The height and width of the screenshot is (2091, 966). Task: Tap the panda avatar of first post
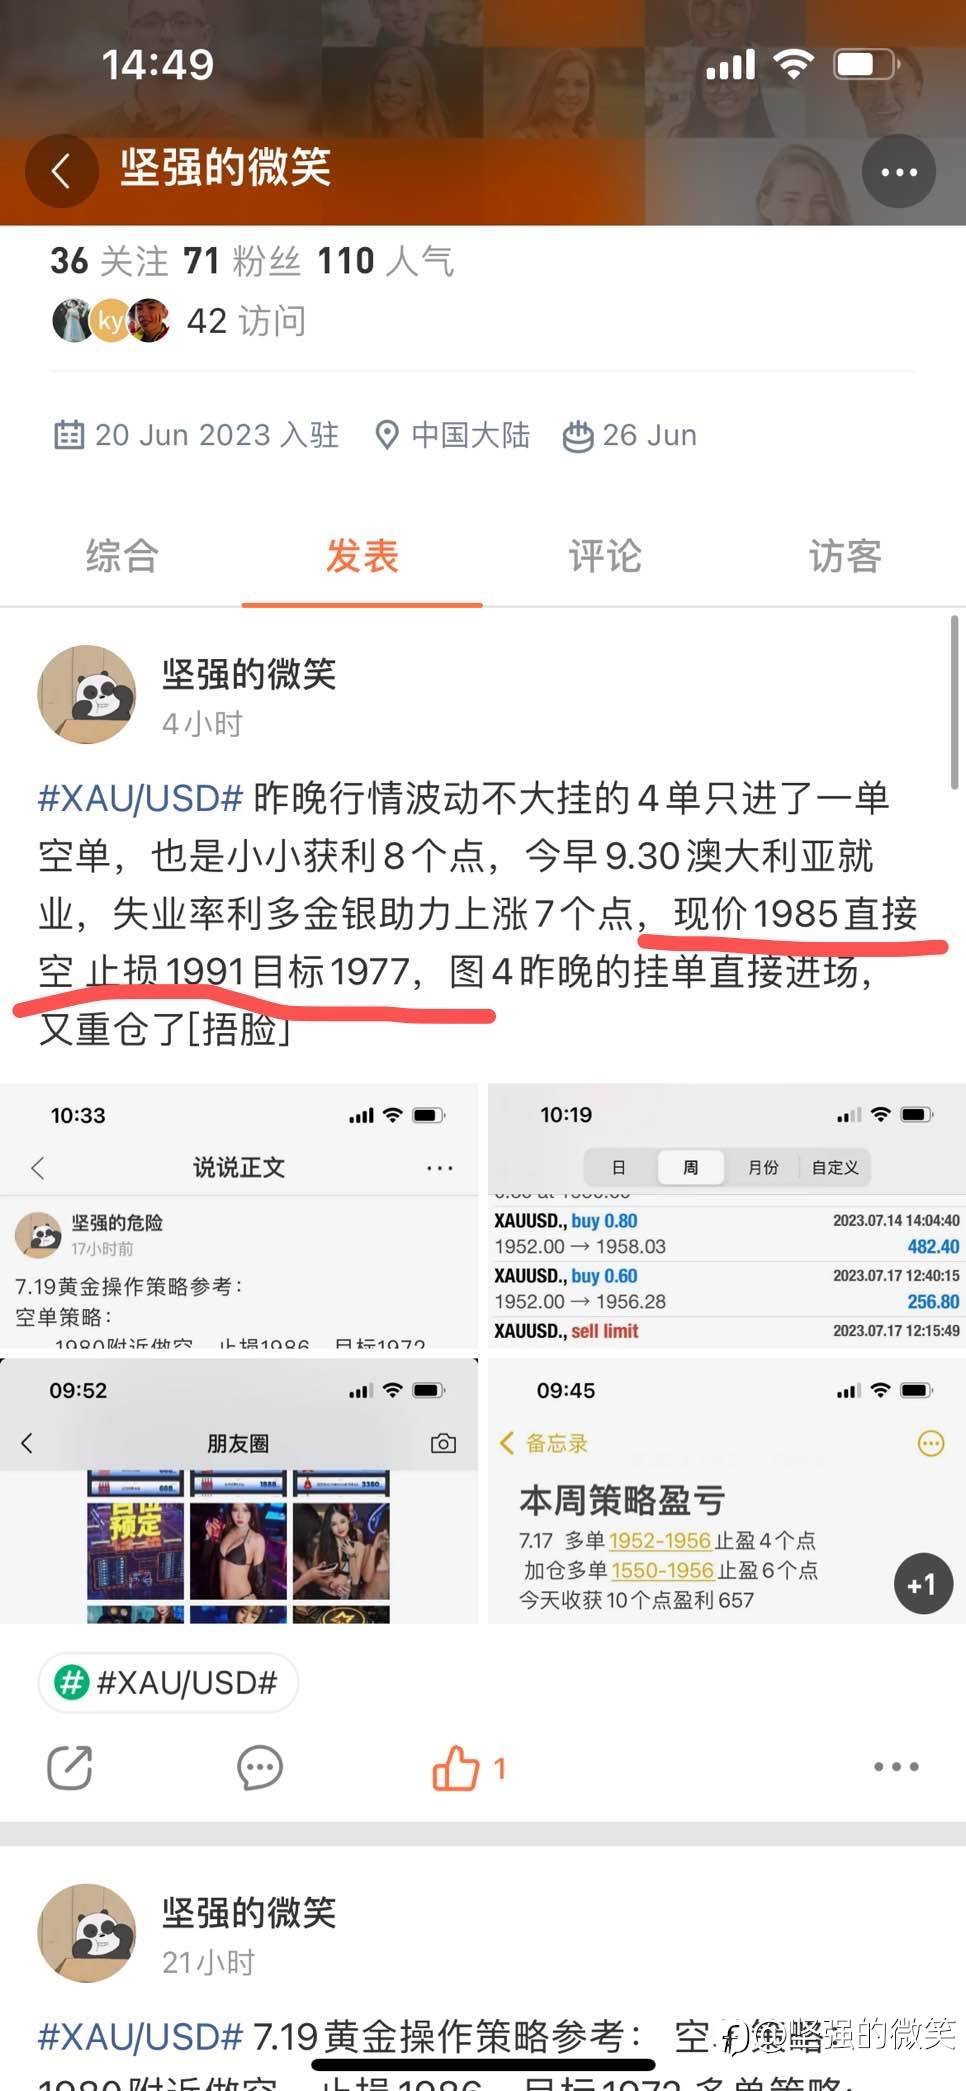click(86, 694)
